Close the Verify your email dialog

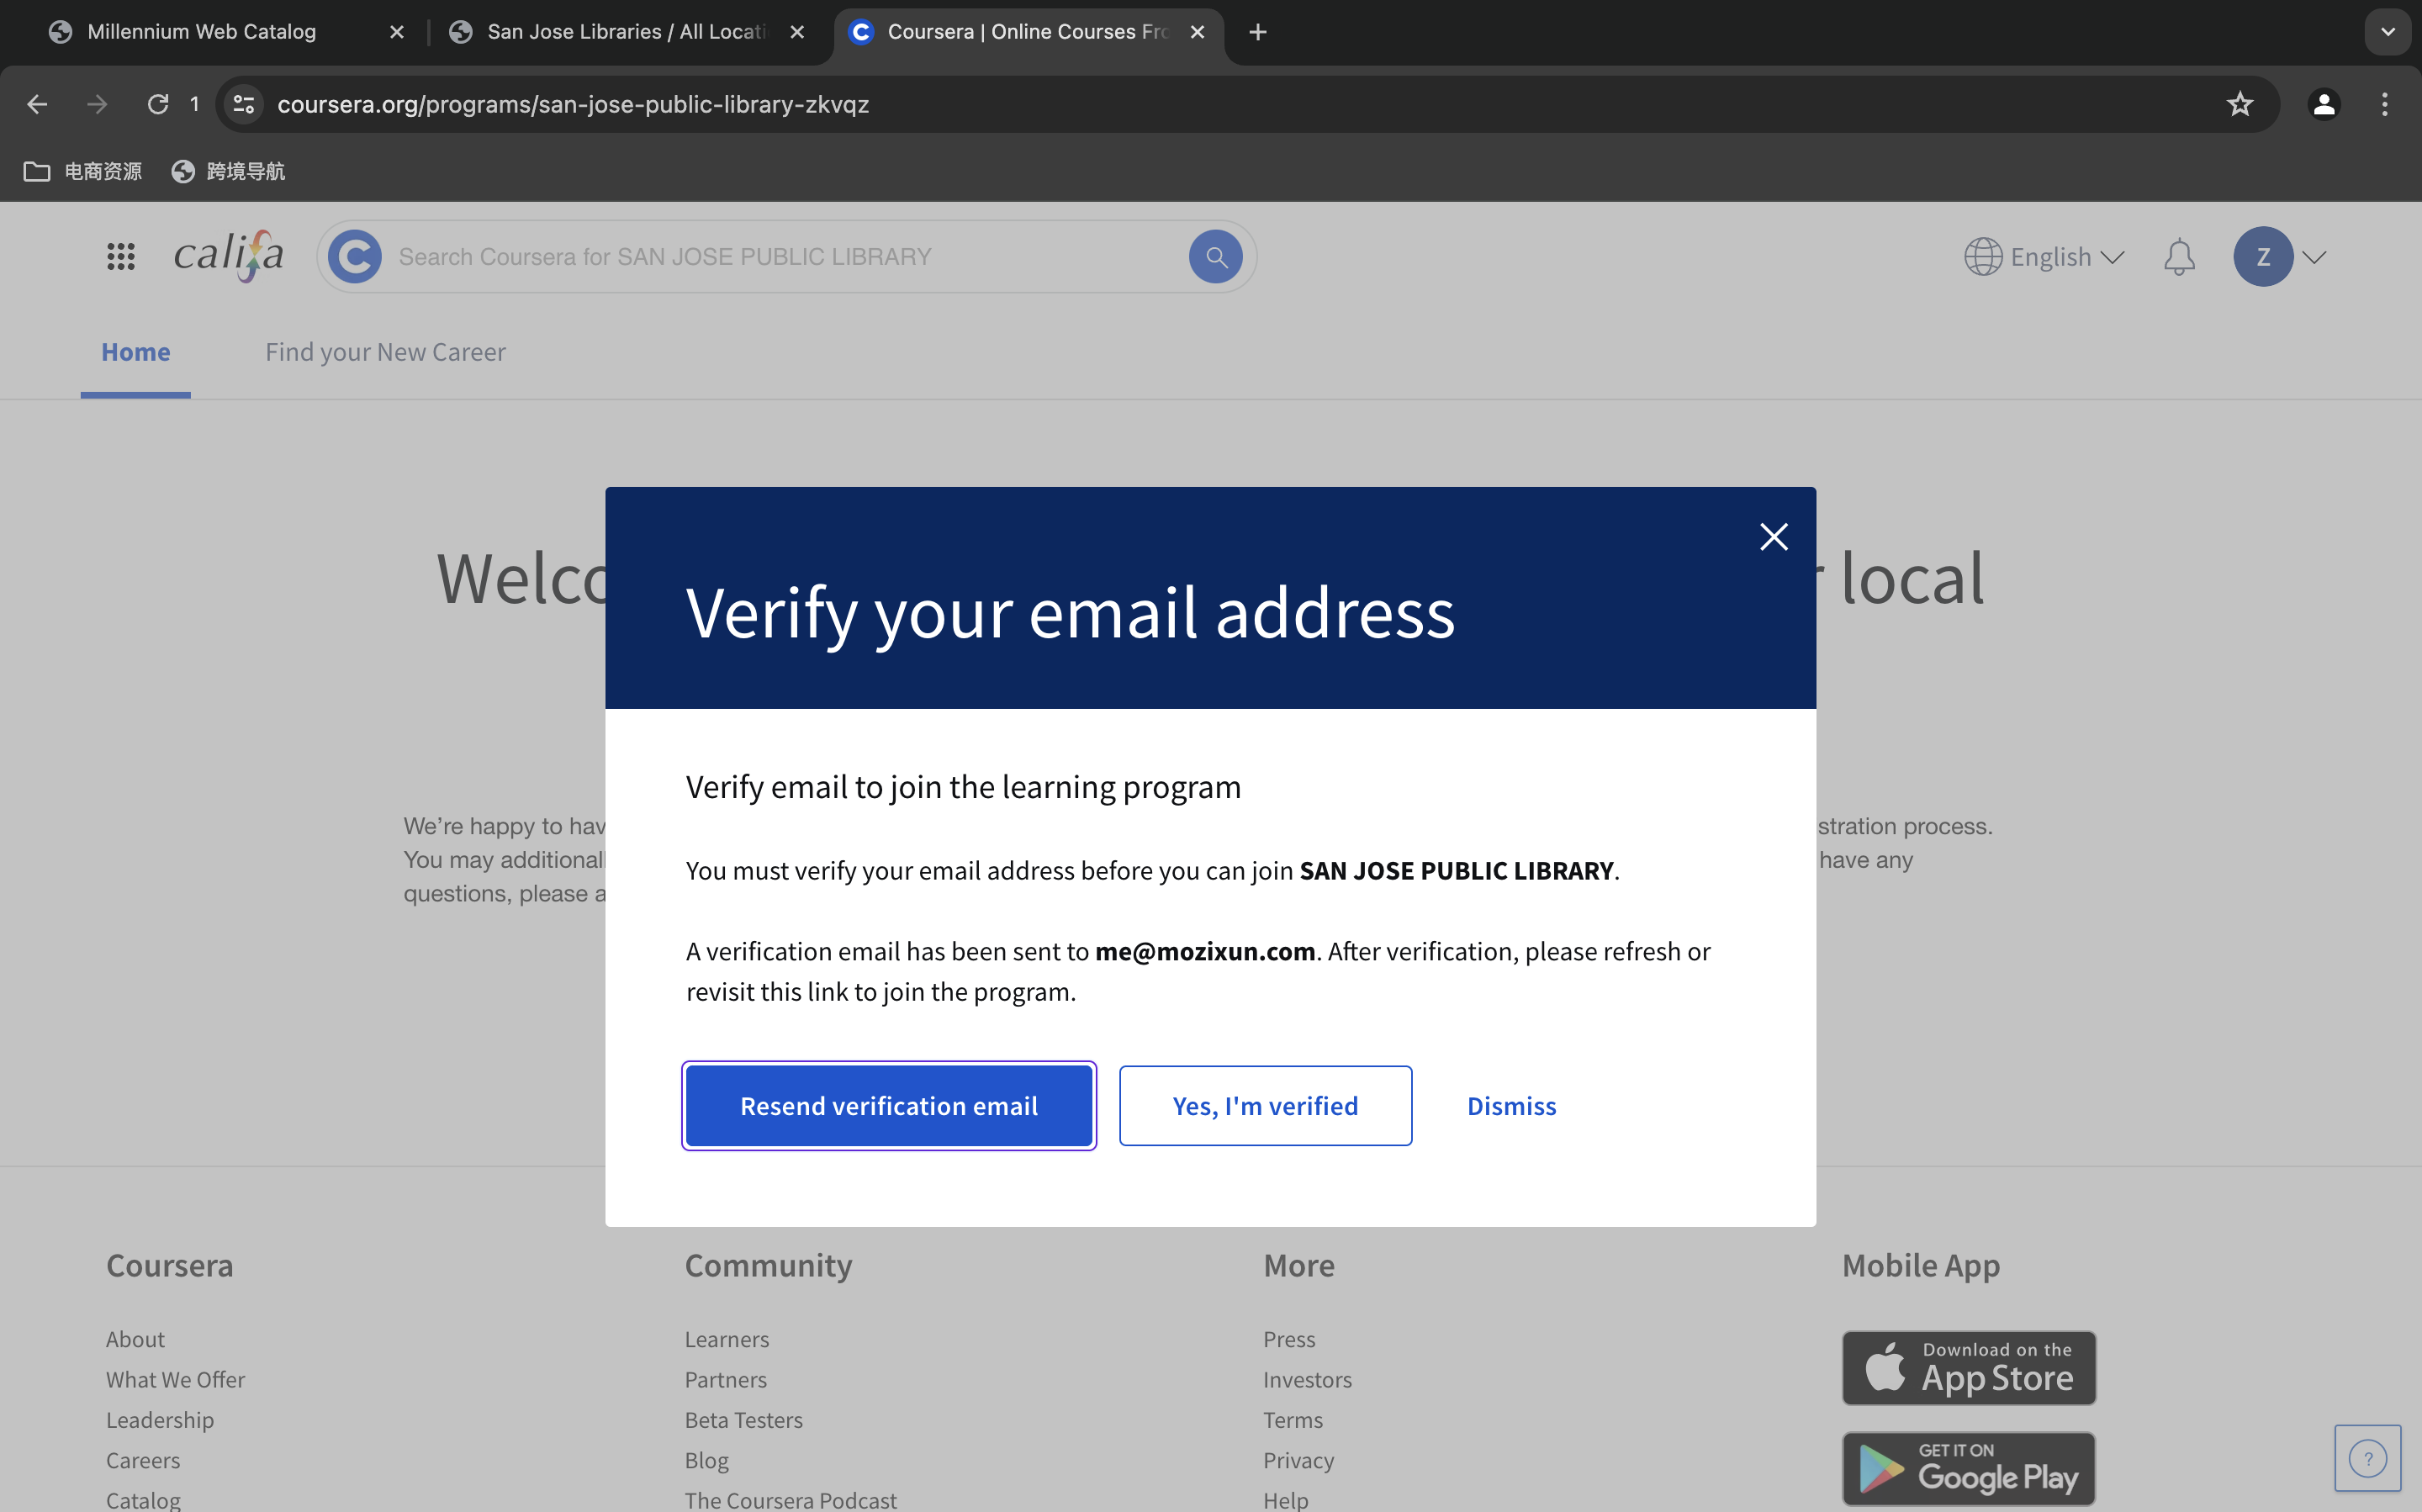coord(1773,537)
